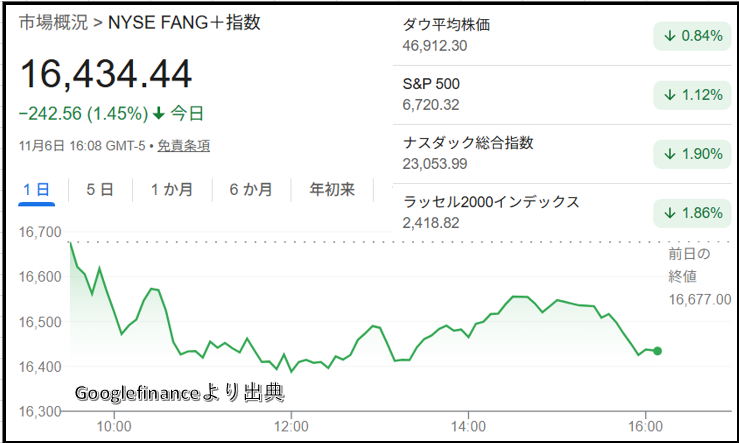This screenshot has height=443, width=739.
Task: Click the S&P 500 1.12% down badge
Action: pyautogui.click(x=690, y=95)
